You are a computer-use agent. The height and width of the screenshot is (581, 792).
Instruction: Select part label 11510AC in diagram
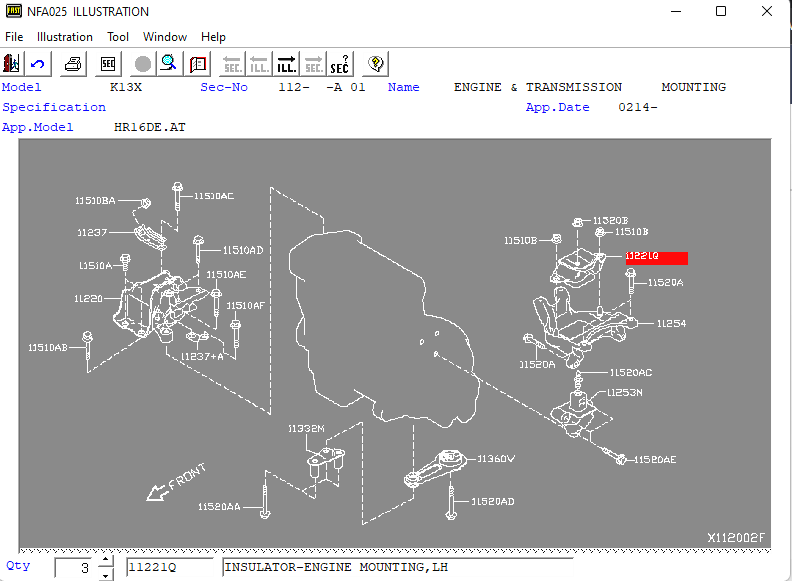click(x=214, y=196)
